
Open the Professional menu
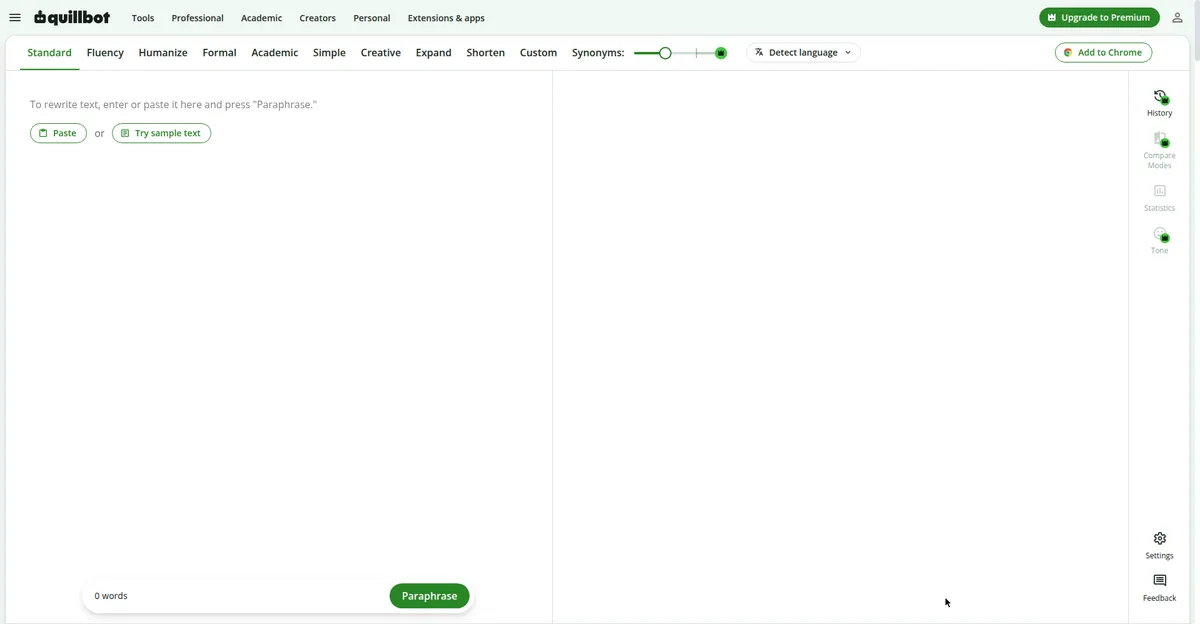point(197,18)
